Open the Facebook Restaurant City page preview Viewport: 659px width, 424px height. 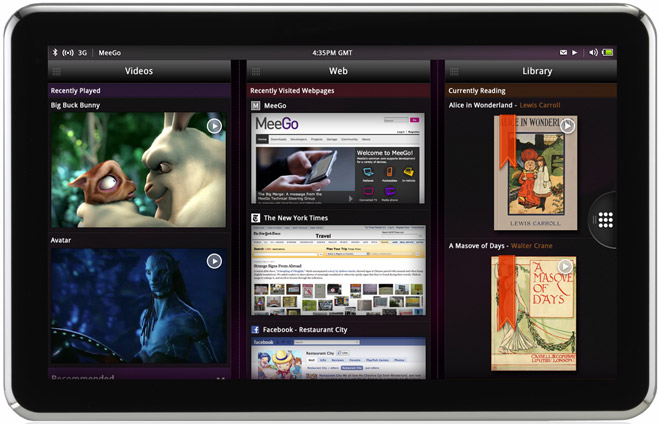(x=338, y=358)
